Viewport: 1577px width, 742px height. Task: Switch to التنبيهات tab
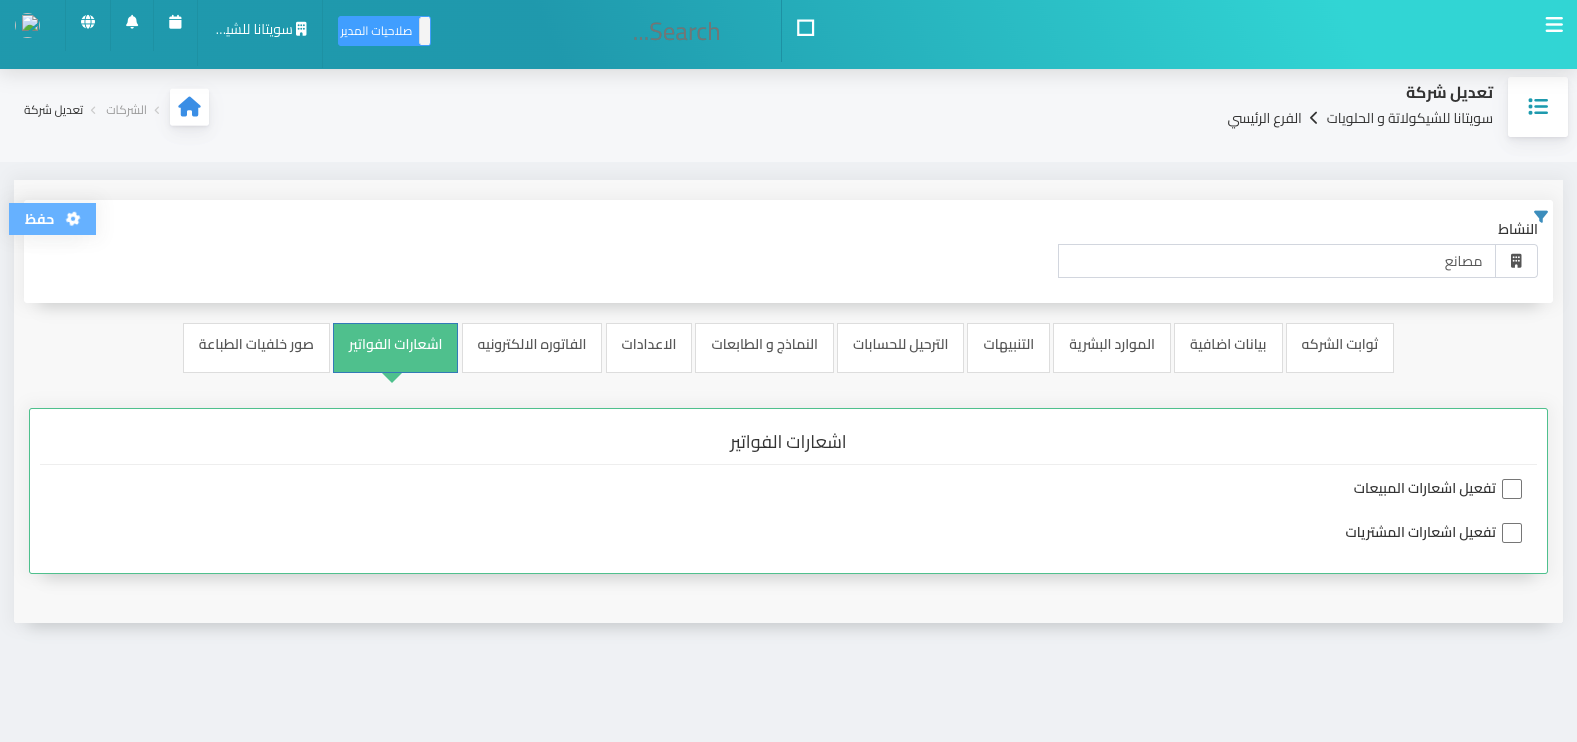1008,347
